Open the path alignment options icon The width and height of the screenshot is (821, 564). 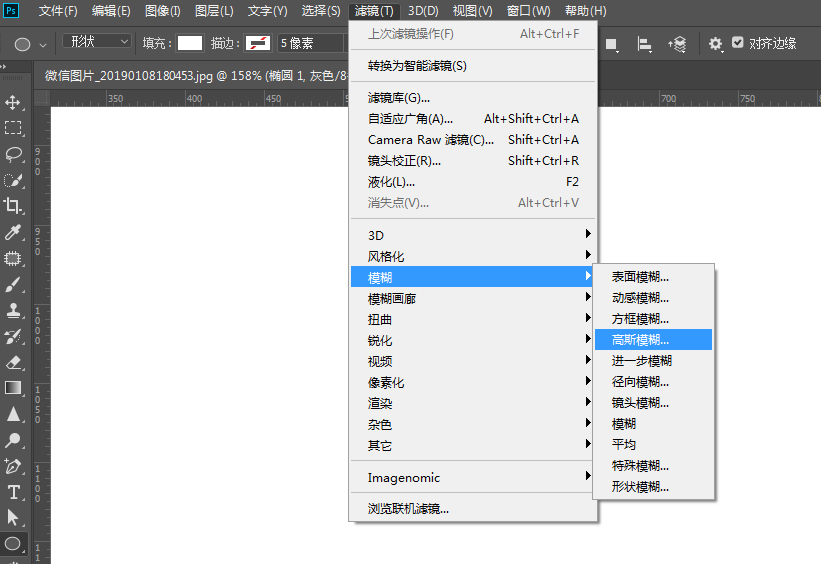(644, 45)
